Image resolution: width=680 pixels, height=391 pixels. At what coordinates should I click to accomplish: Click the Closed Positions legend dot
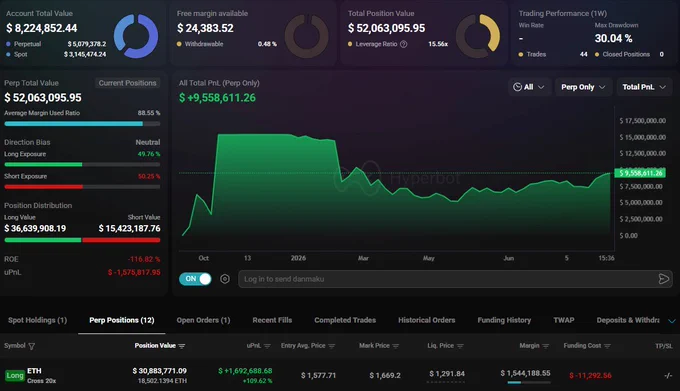597,55
